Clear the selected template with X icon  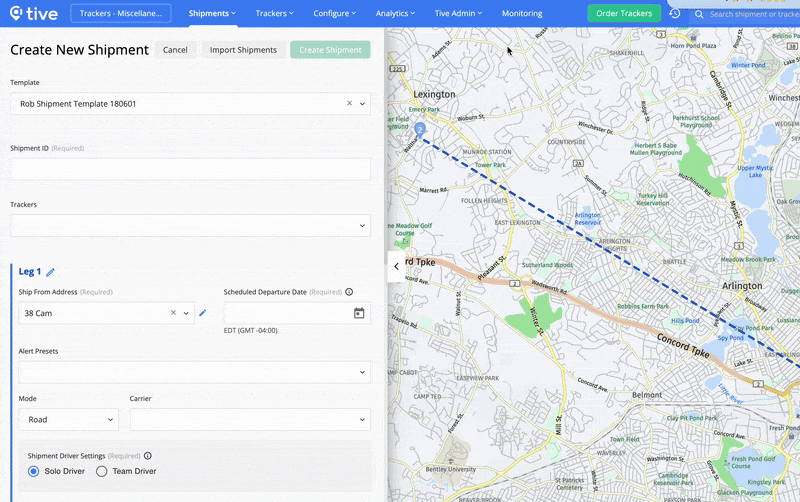(x=349, y=103)
